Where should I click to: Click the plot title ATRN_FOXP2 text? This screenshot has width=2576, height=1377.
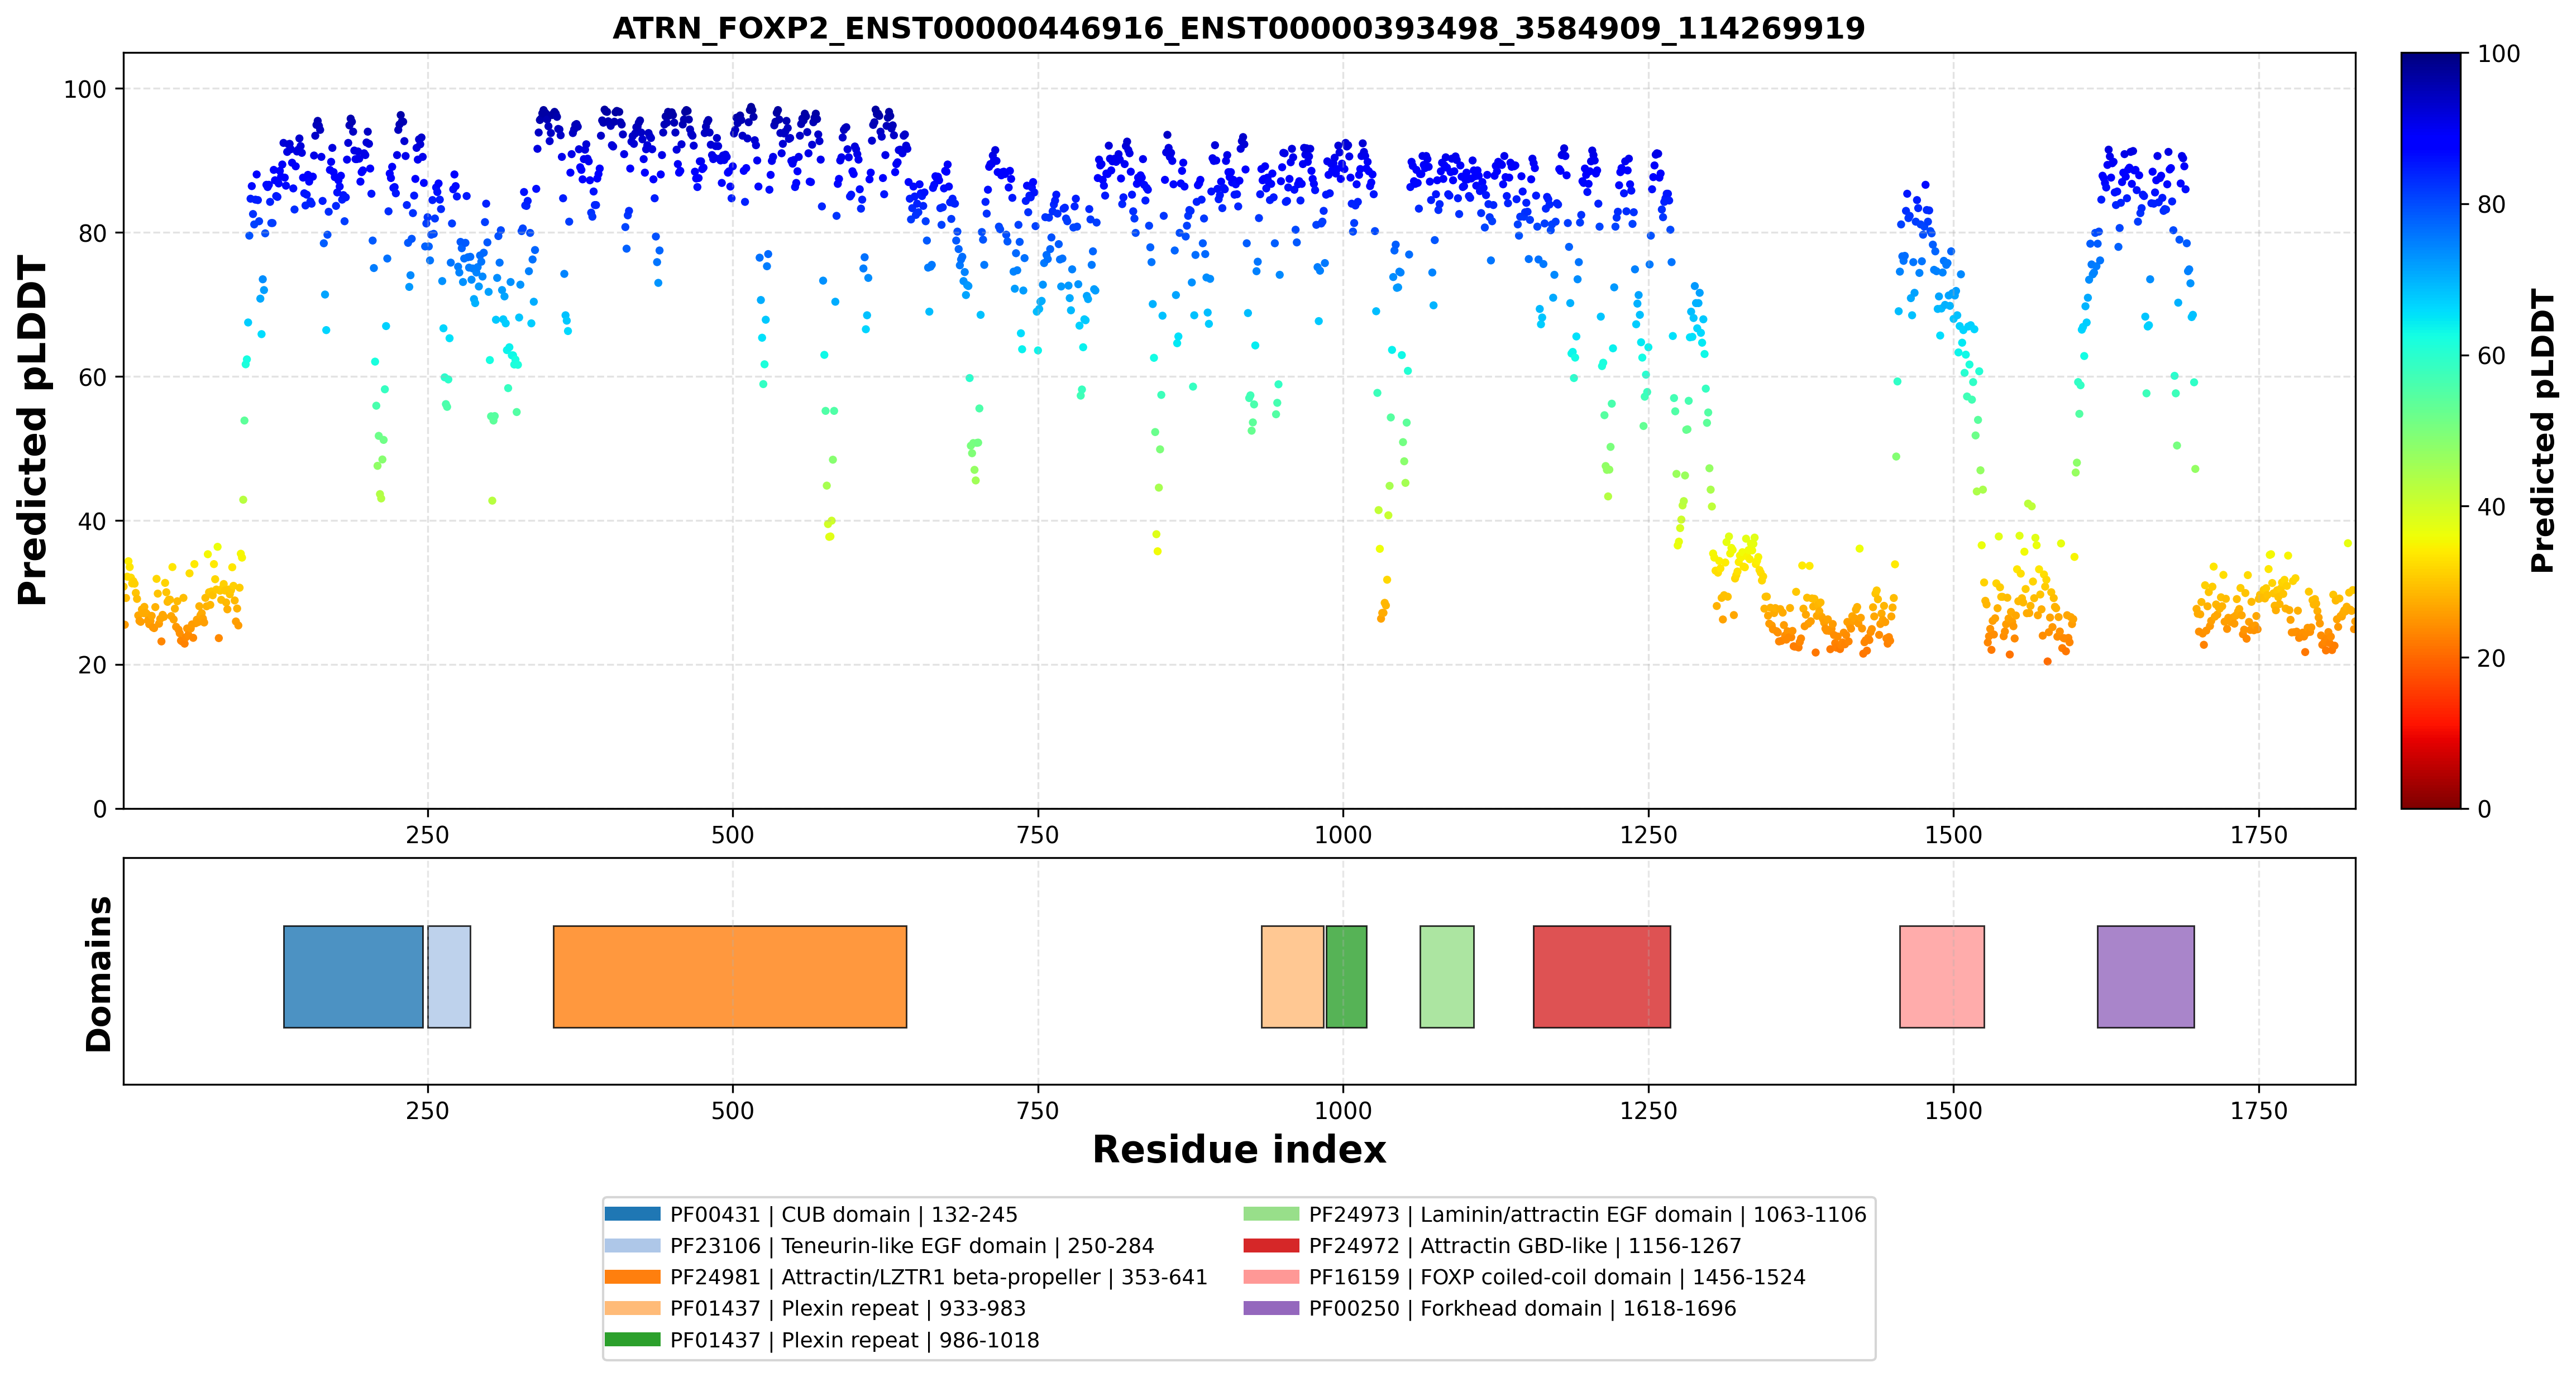pos(1239,28)
